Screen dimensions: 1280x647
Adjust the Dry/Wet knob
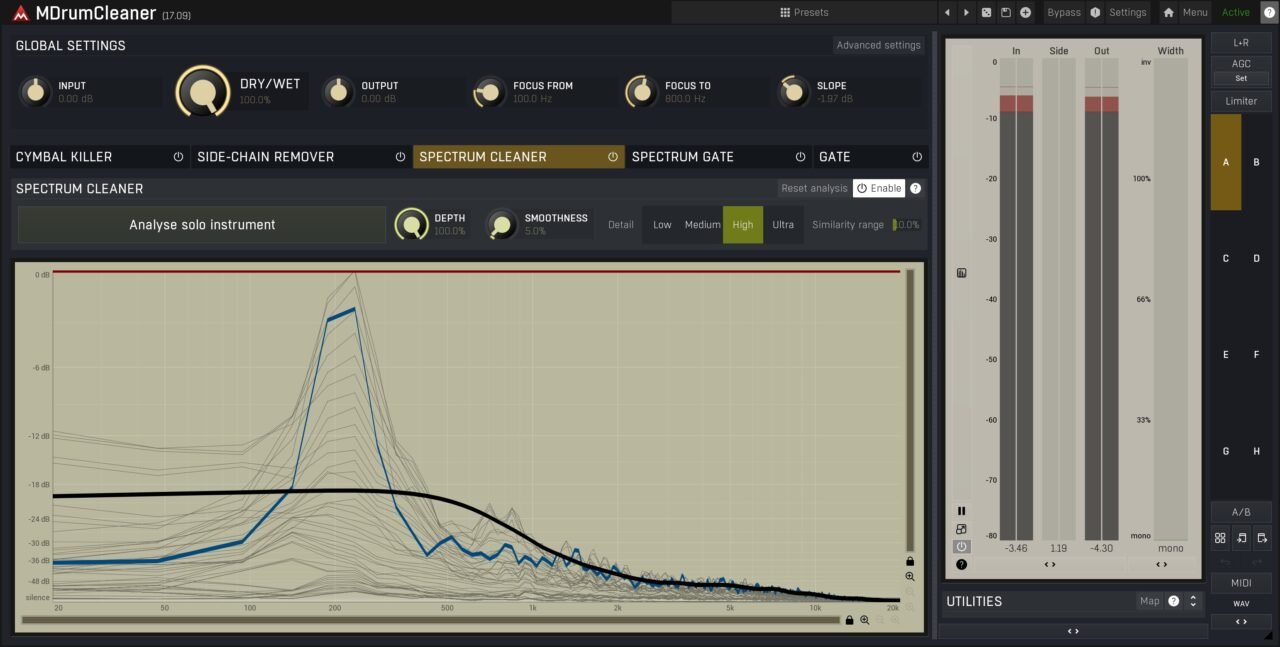203,92
